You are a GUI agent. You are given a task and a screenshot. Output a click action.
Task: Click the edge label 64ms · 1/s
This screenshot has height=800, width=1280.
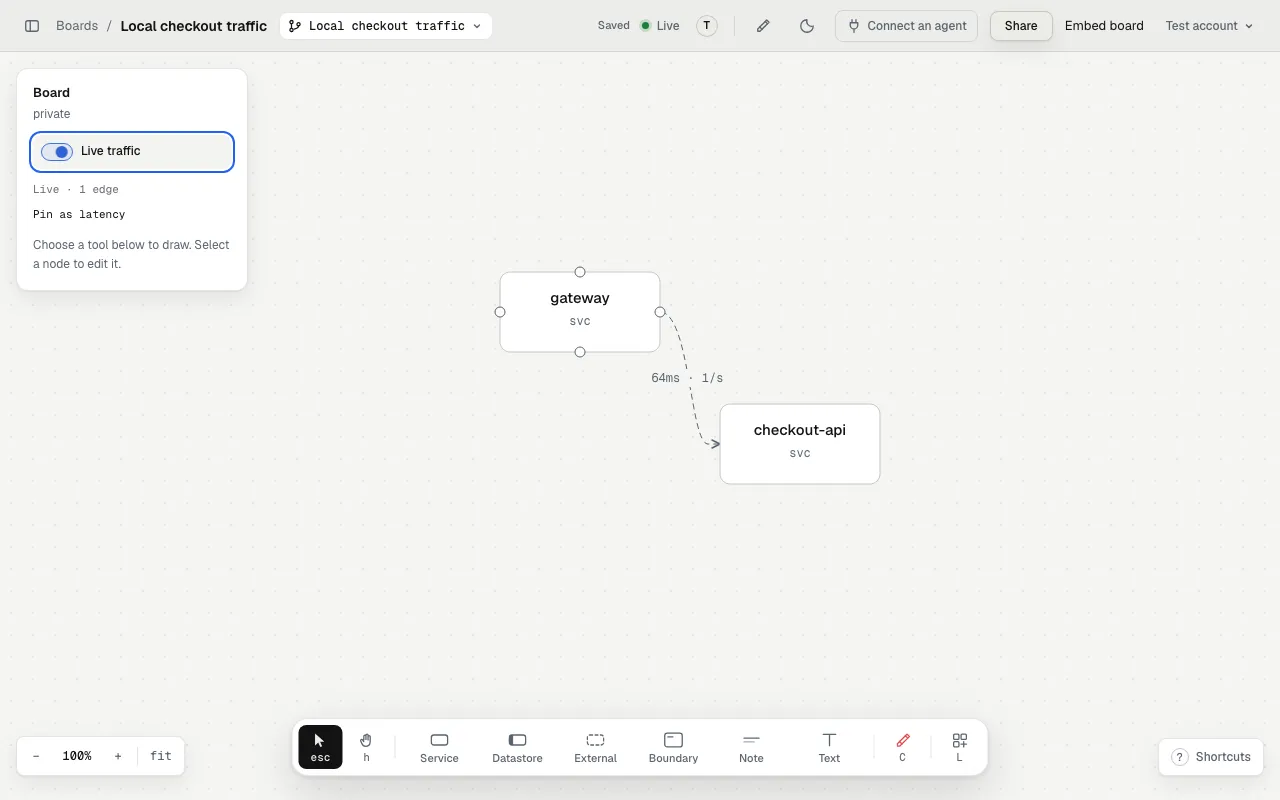pyautogui.click(x=687, y=378)
